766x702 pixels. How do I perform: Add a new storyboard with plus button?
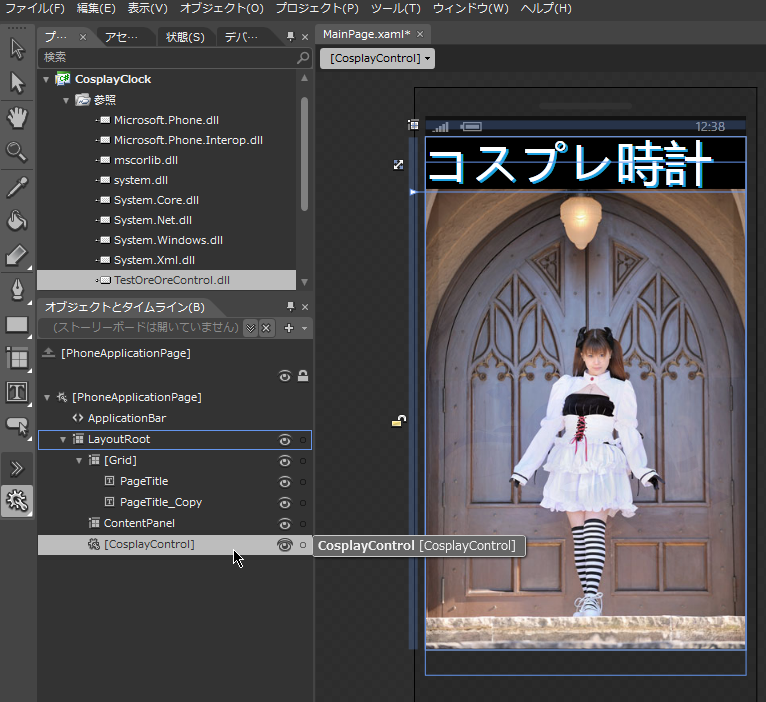click(289, 328)
